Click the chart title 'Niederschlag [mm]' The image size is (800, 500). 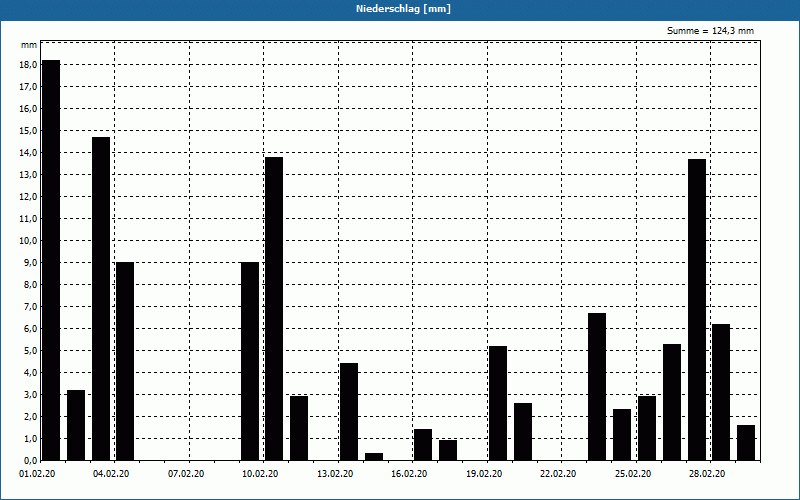tap(403, 9)
